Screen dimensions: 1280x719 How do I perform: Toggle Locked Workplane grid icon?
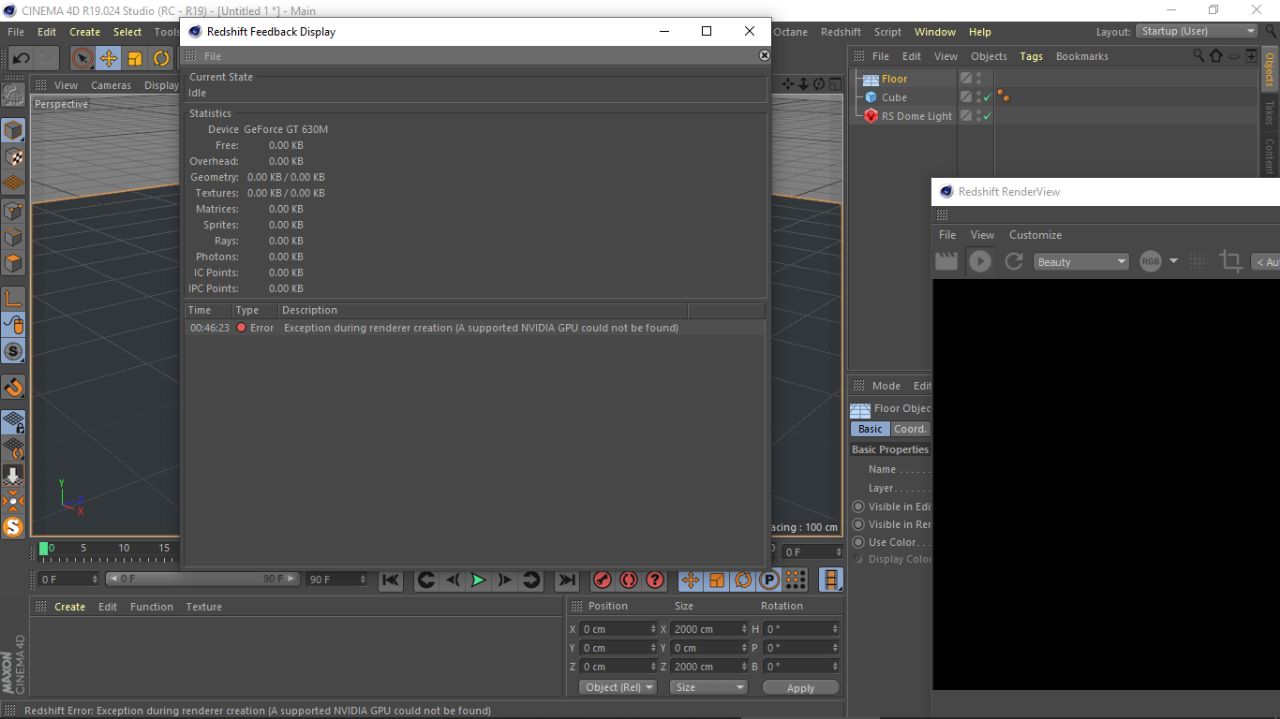[x=13, y=422]
